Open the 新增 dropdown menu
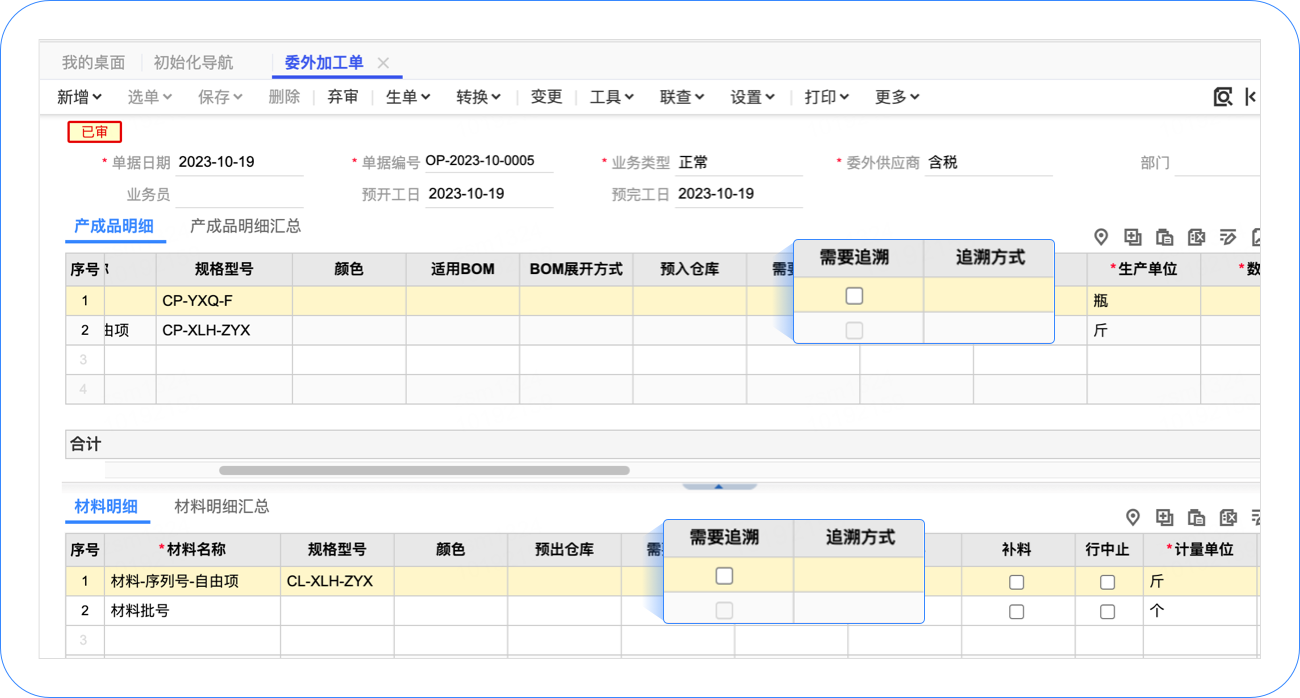 [80, 97]
